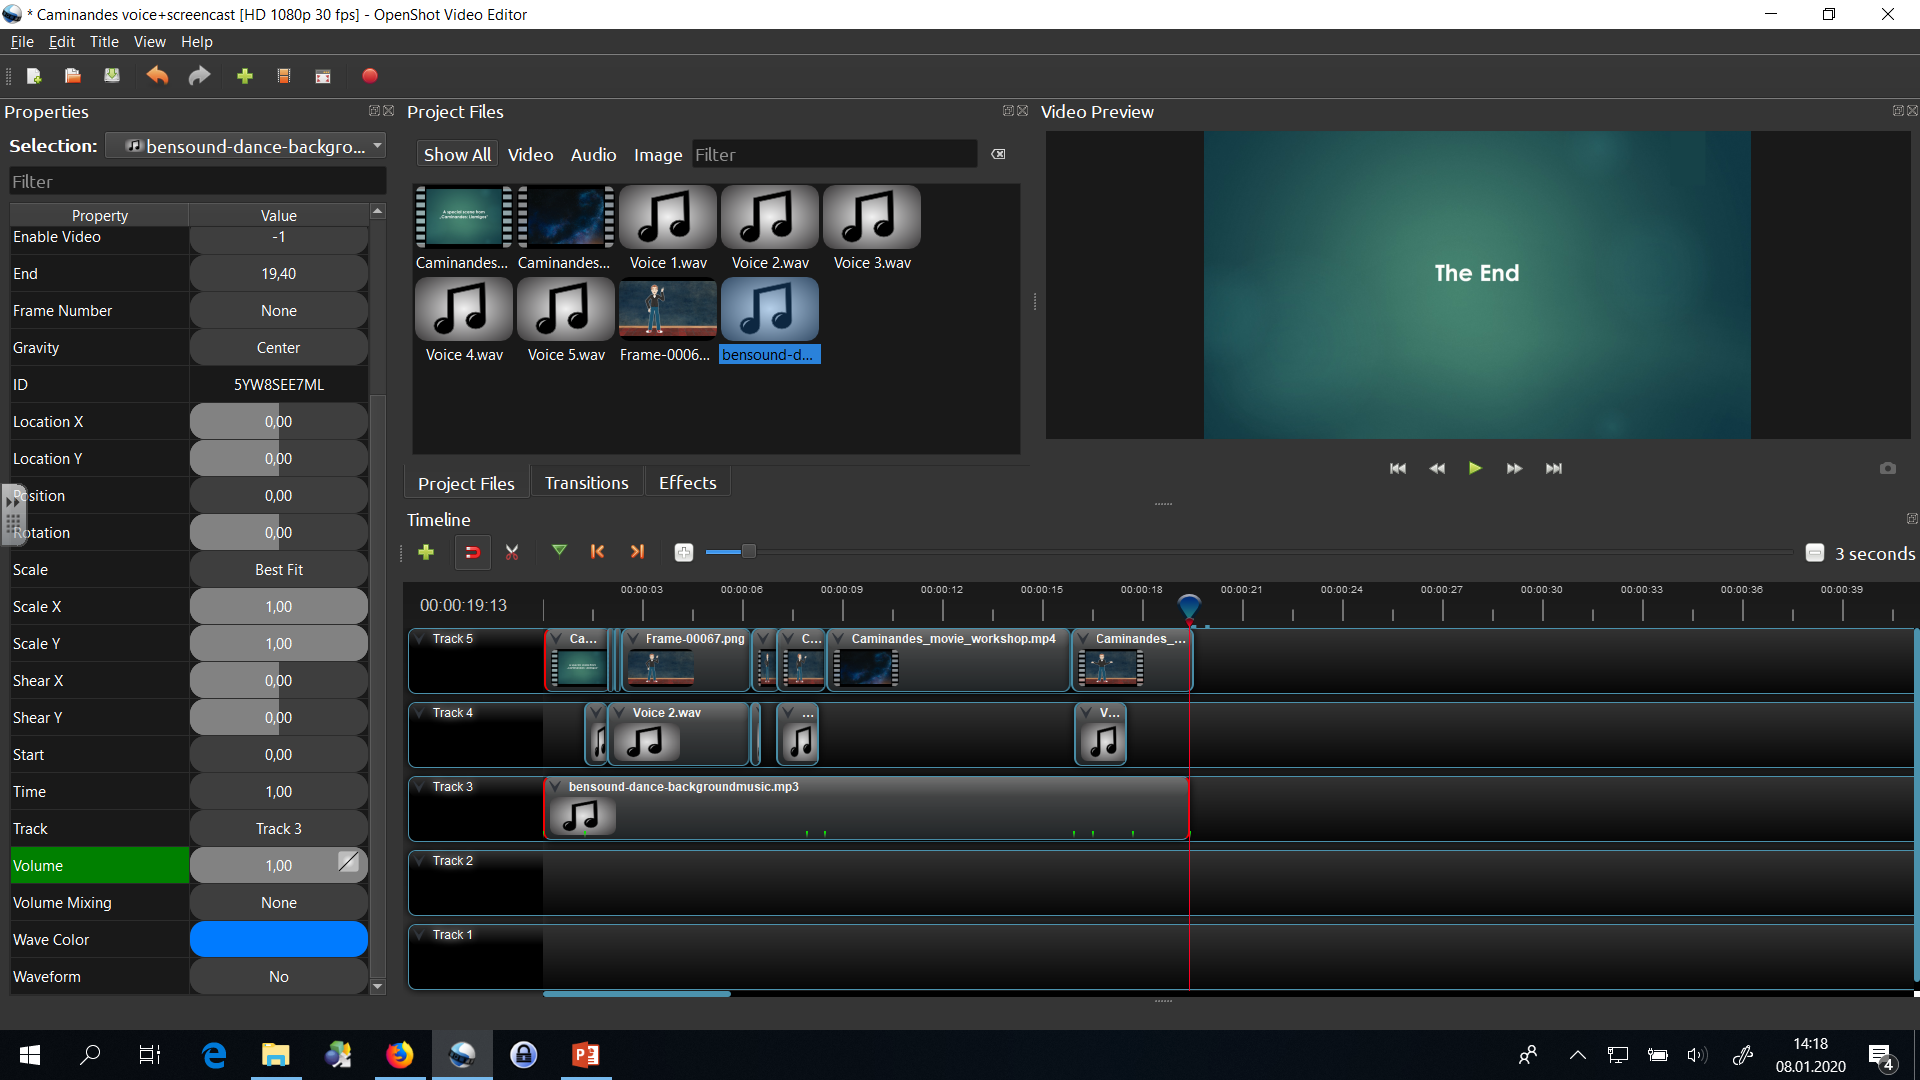
Task: Expand Track 3 menu arrow
Action: pos(421,787)
